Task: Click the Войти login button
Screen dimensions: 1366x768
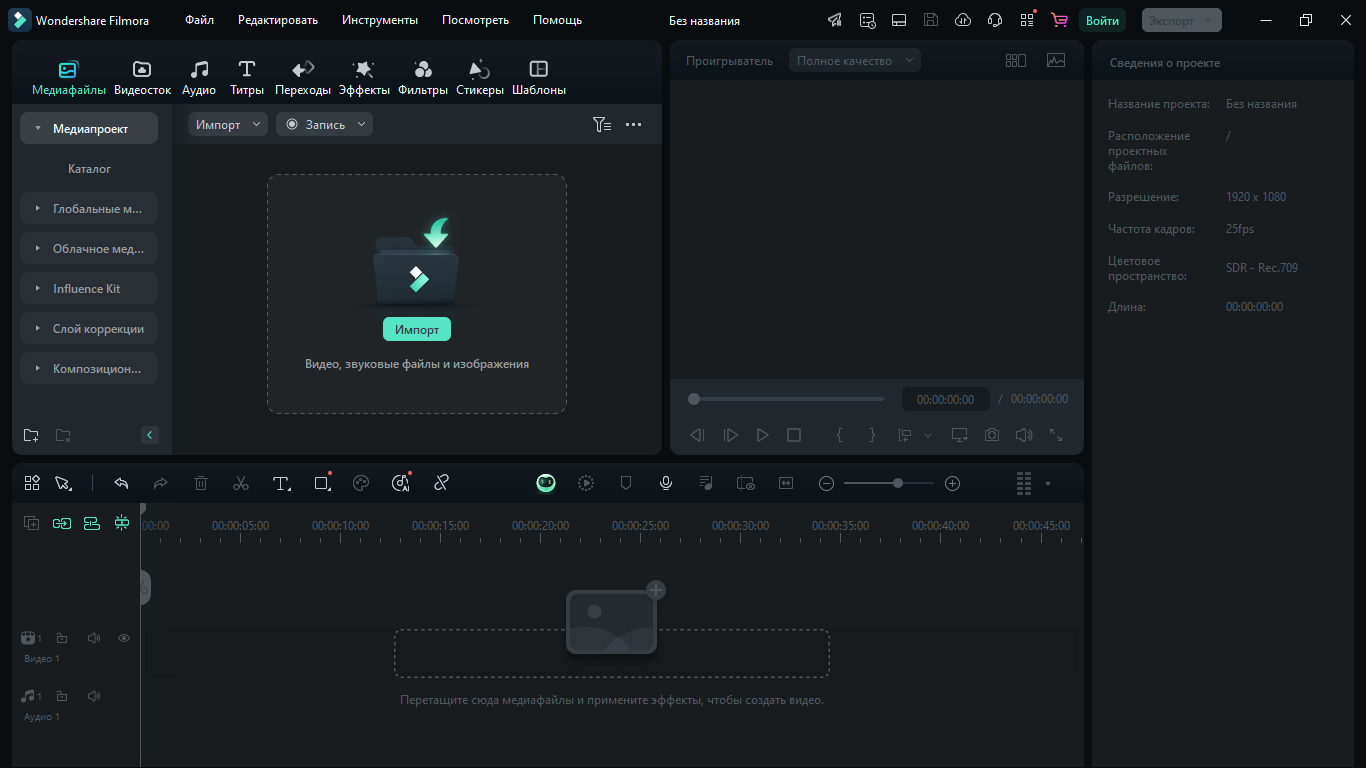Action: click(1102, 20)
